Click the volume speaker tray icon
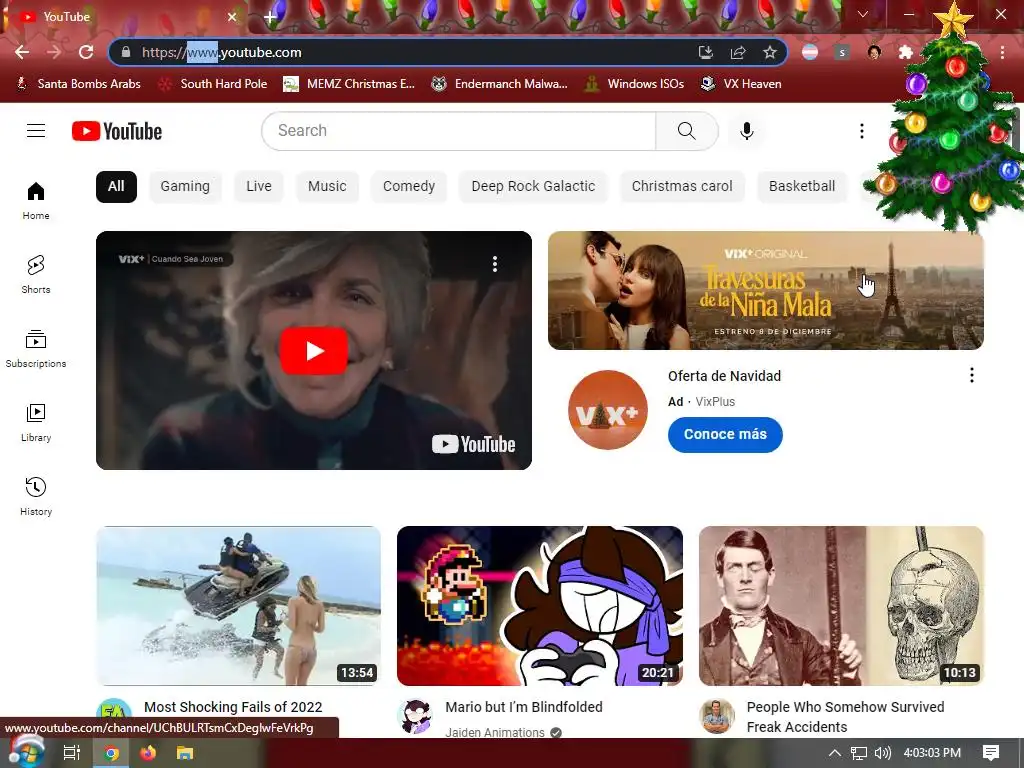Viewport: 1024px width, 768px height. click(x=882, y=753)
